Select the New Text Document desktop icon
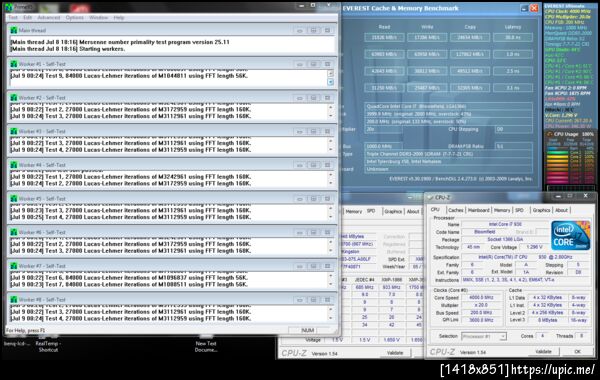The height and width of the screenshot is (380, 600). coord(206,344)
